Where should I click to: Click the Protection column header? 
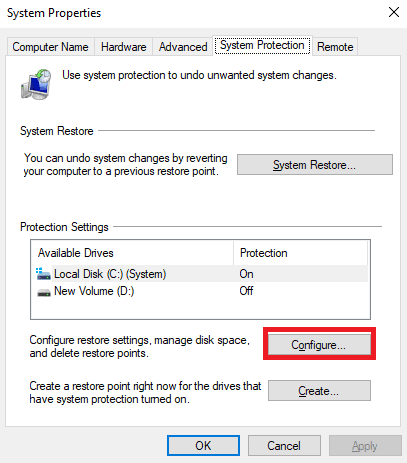tap(301, 253)
